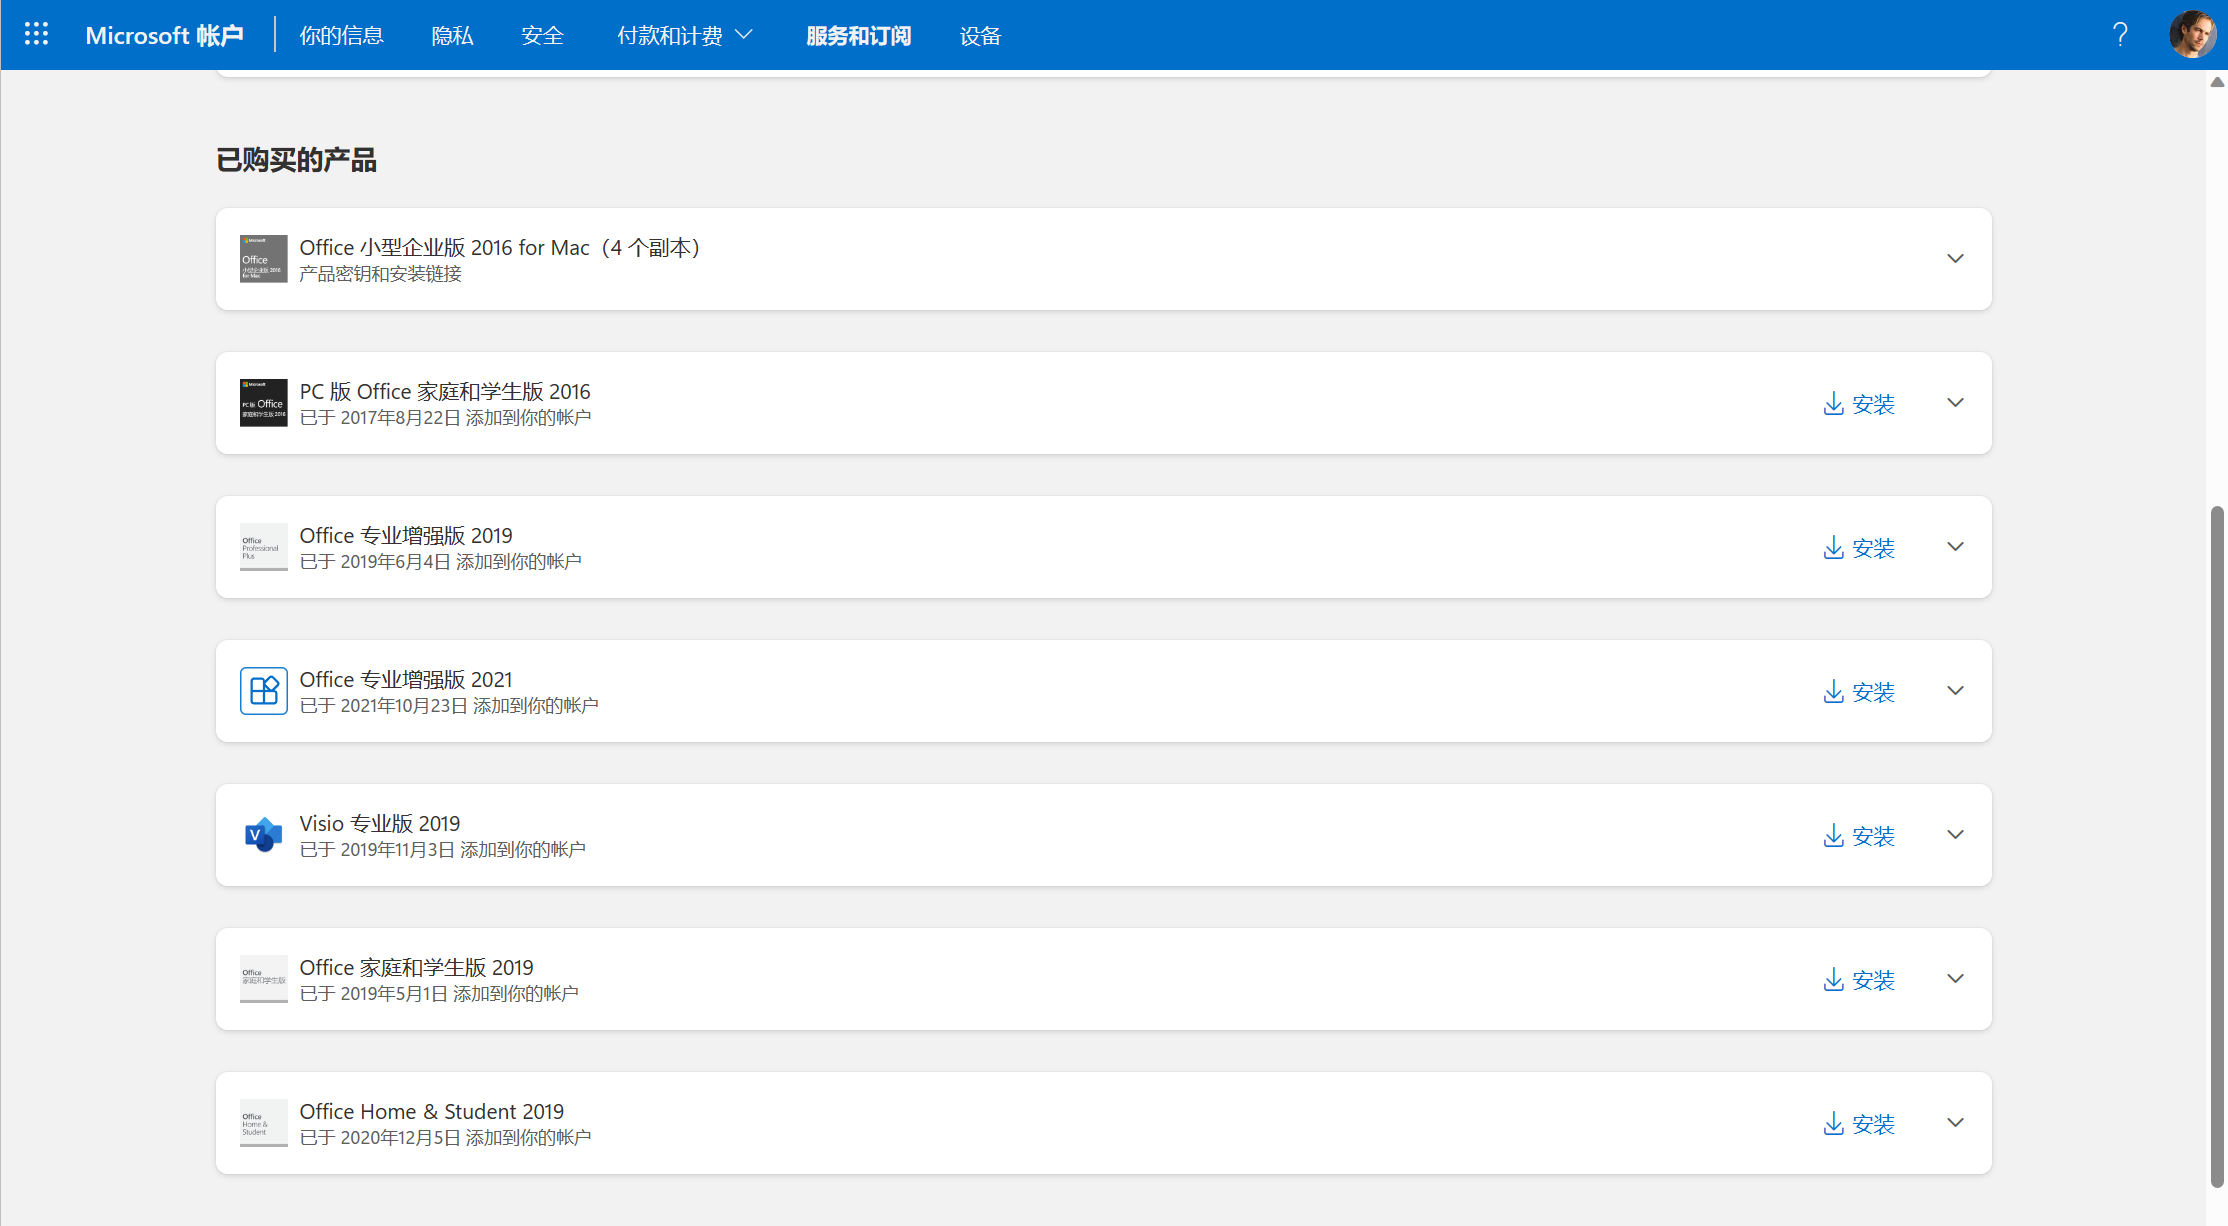Expand Office Home & Student 2019 details
The image size is (2228, 1226).
[x=1956, y=1123]
